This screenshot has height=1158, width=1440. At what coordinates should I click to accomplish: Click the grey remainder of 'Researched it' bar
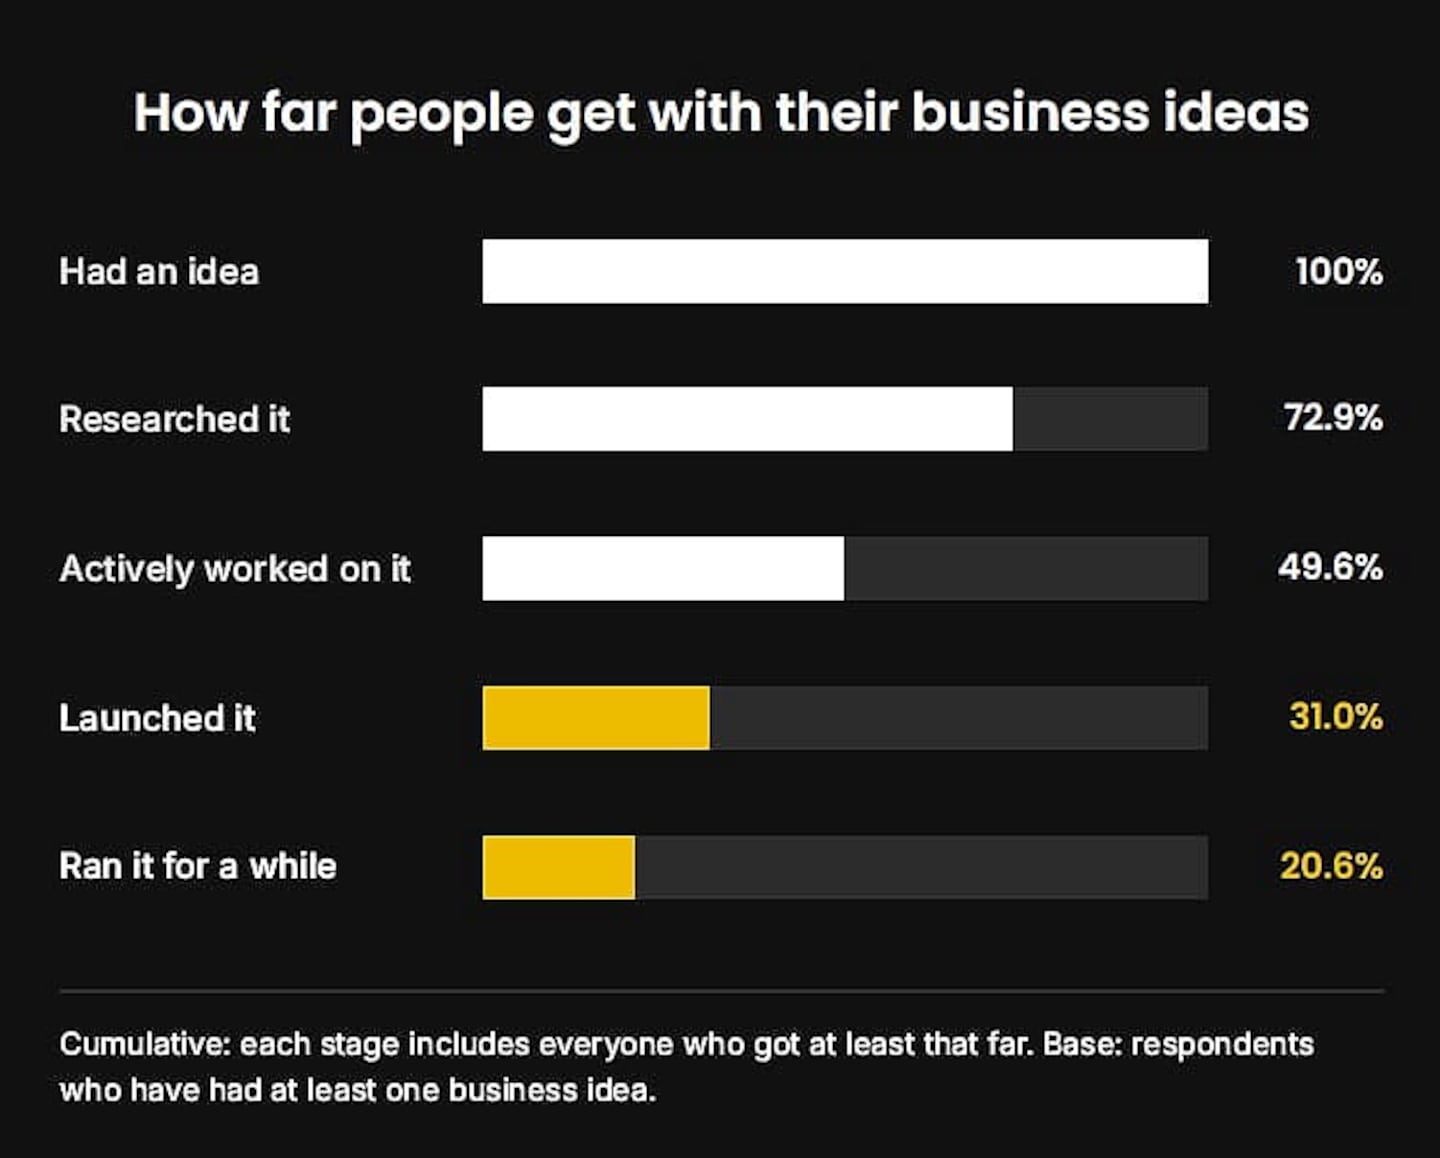(x=1110, y=419)
